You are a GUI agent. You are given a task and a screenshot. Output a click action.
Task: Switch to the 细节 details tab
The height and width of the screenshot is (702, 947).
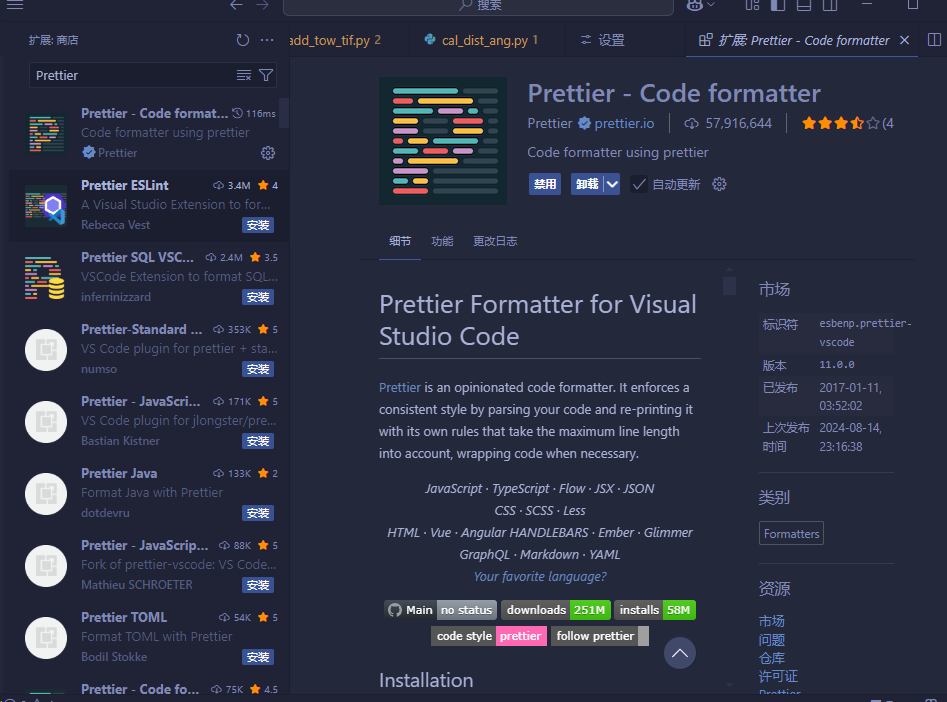click(x=400, y=241)
